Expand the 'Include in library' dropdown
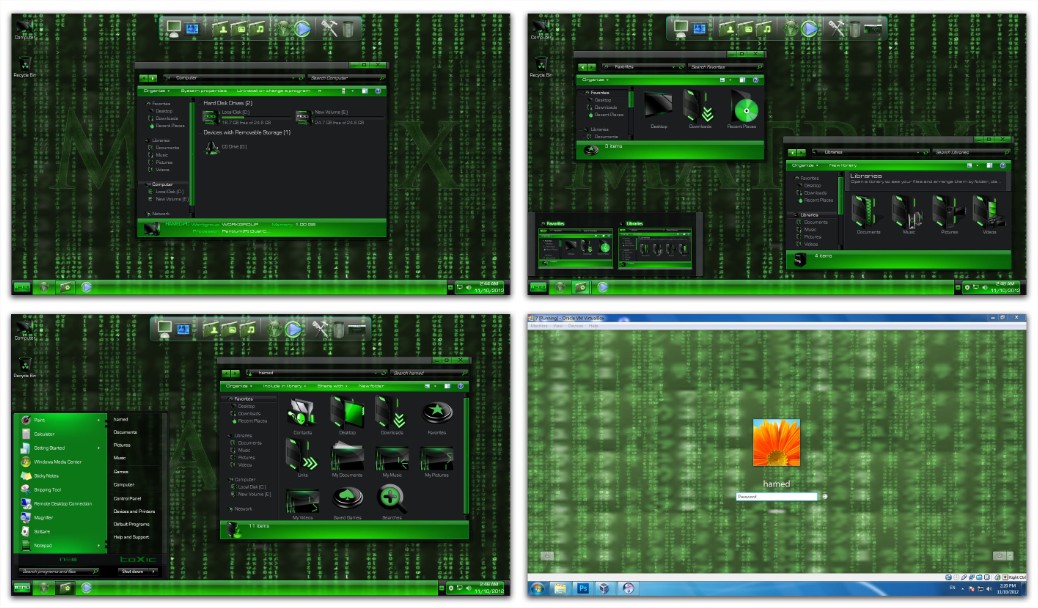This screenshot has height=608, width=1038. click(x=283, y=385)
